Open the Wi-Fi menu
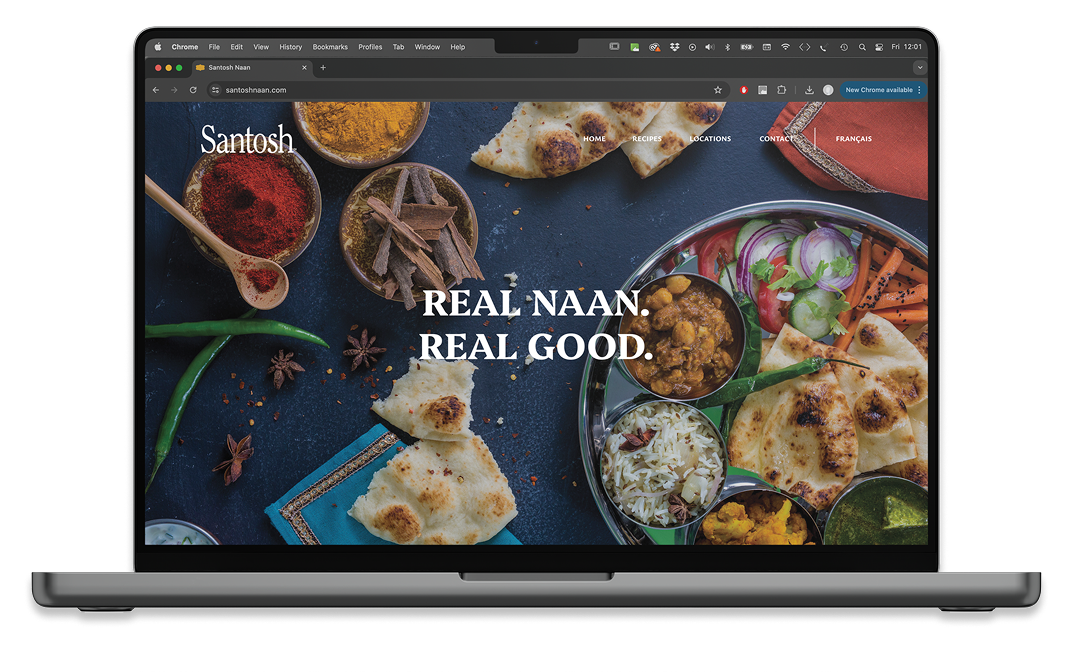The image size is (1074, 672). tap(786, 47)
